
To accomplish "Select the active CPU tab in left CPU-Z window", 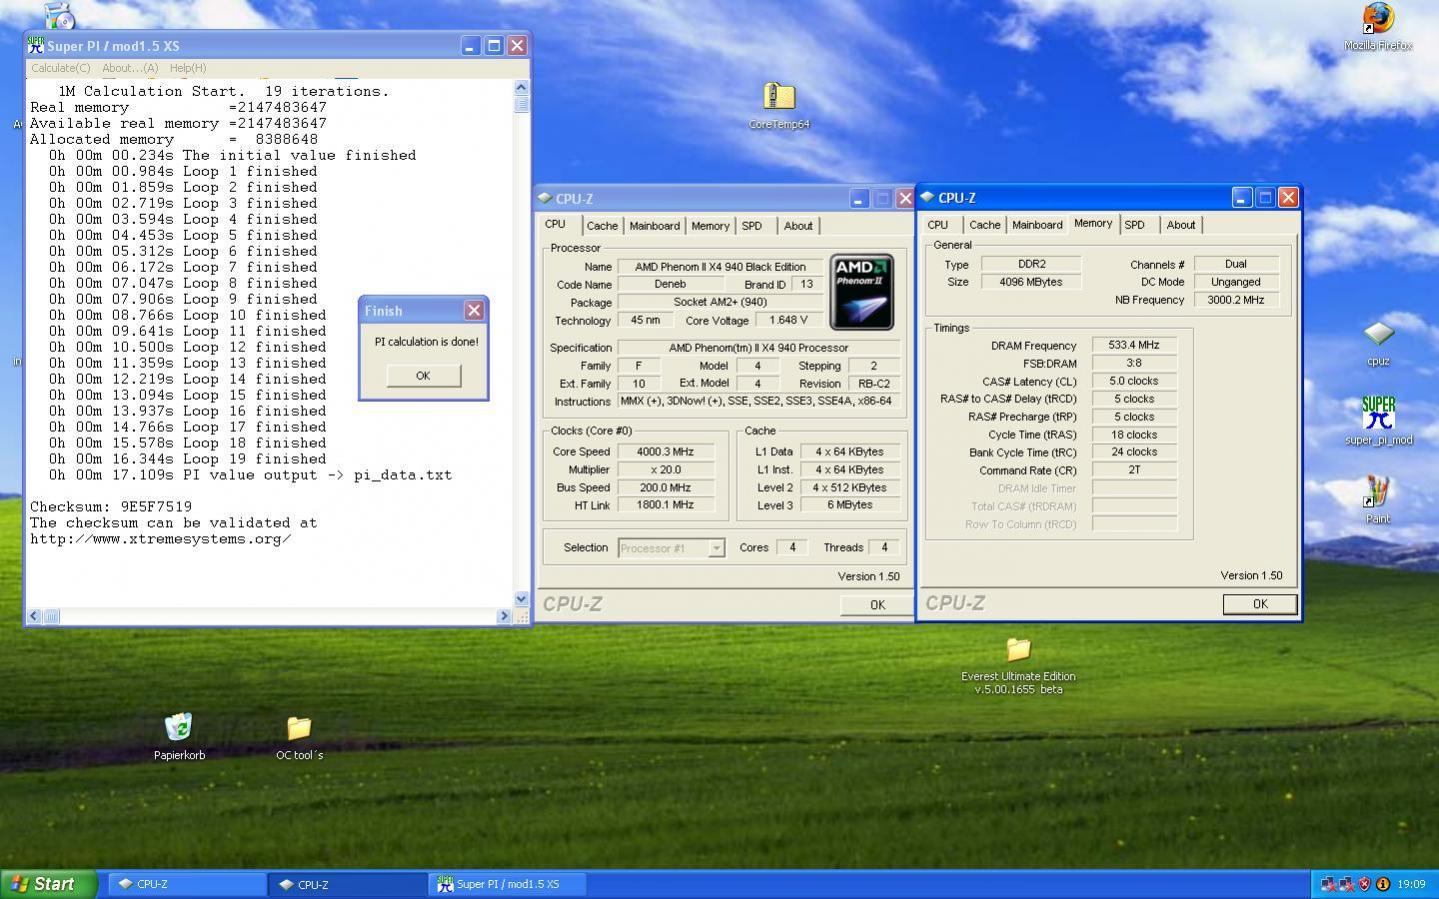I will [x=555, y=224].
